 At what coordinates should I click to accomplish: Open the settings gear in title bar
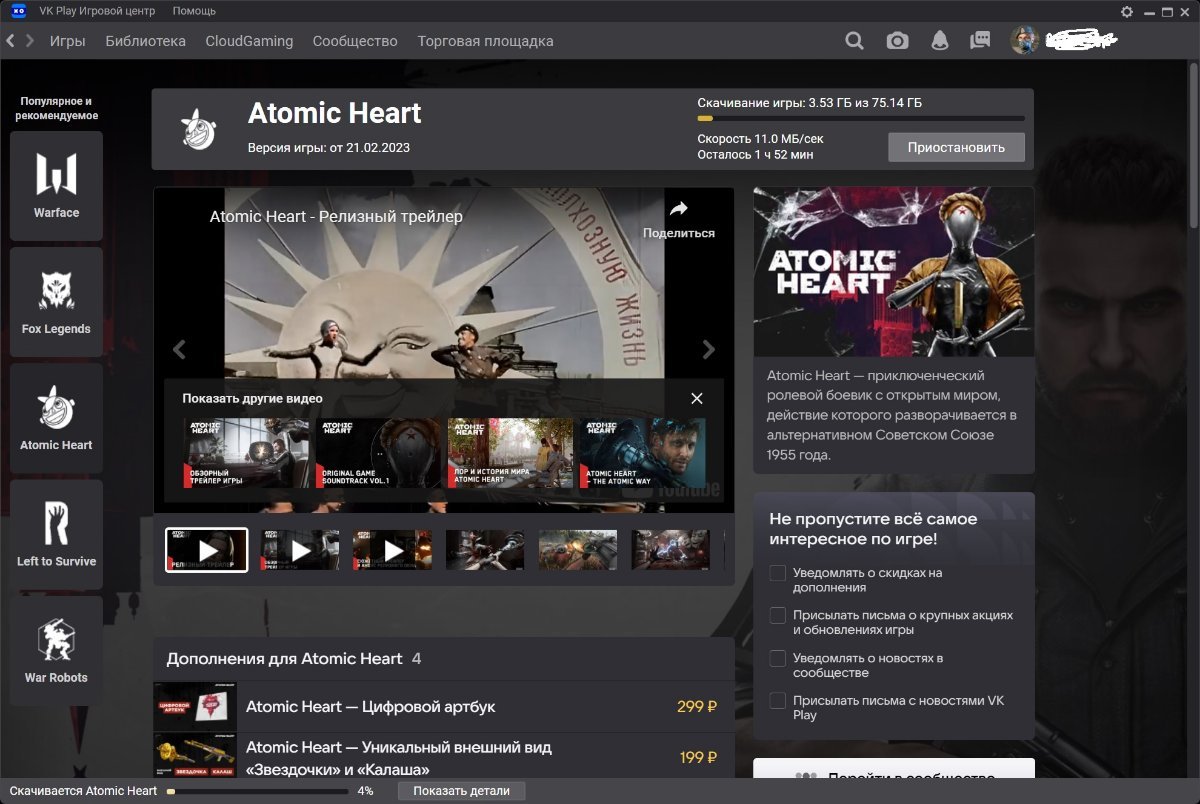1127,11
